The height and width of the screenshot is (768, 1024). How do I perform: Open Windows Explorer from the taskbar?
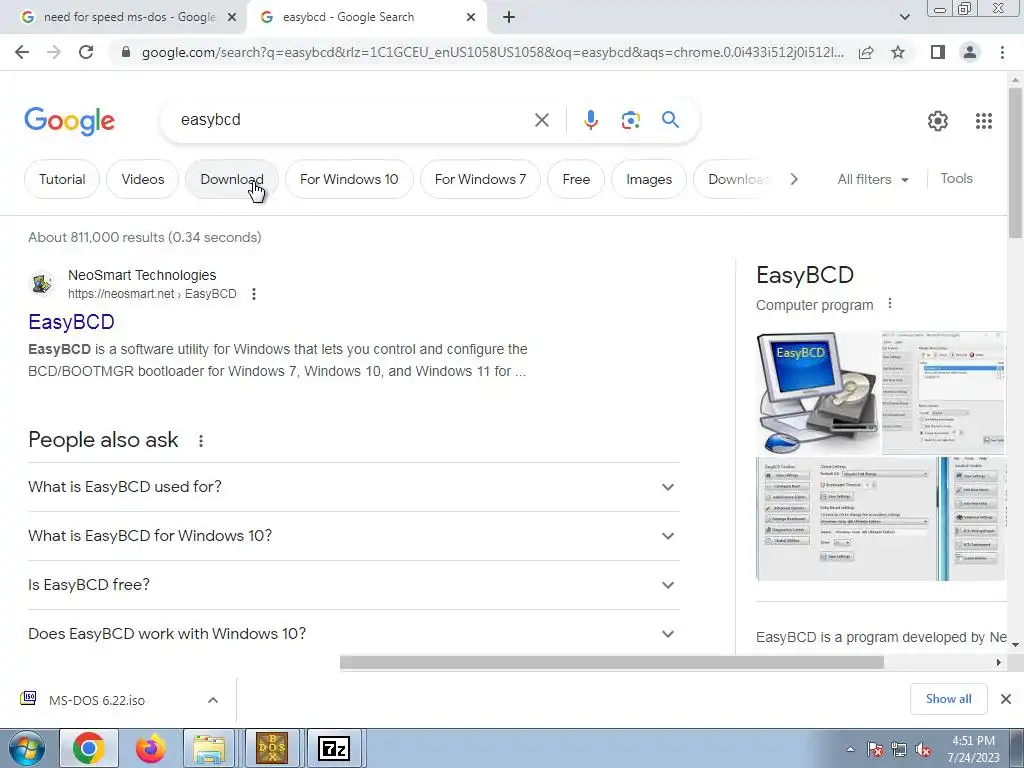(209, 748)
